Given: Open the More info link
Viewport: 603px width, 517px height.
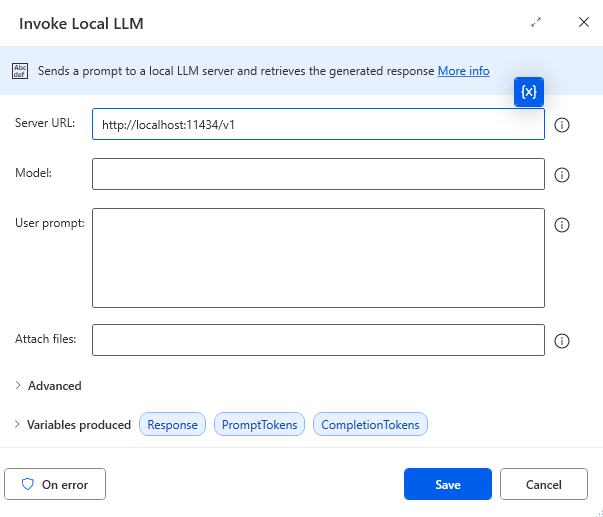Looking at the screenshot, I should click(463, 71).
